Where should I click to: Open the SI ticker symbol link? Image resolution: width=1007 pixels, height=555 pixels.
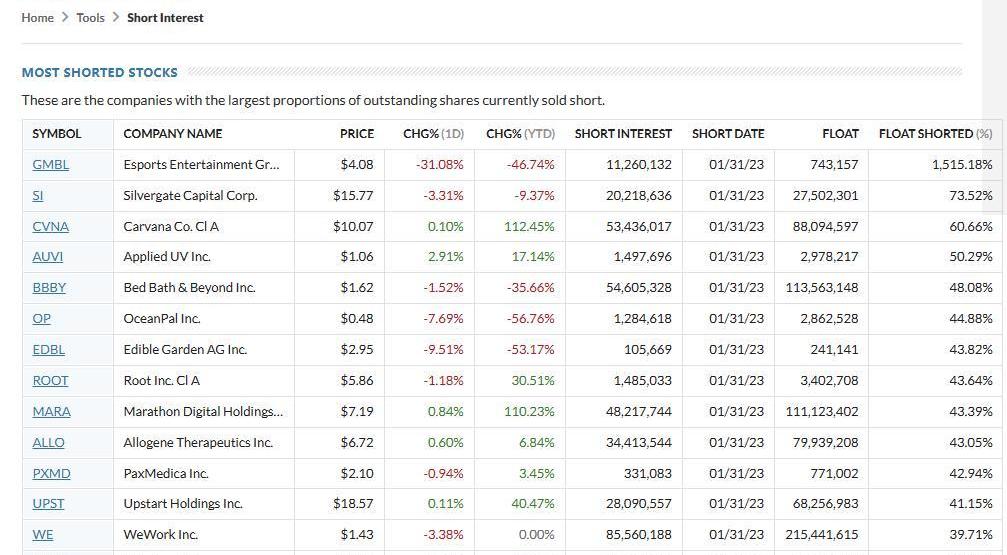coord(38,196)
